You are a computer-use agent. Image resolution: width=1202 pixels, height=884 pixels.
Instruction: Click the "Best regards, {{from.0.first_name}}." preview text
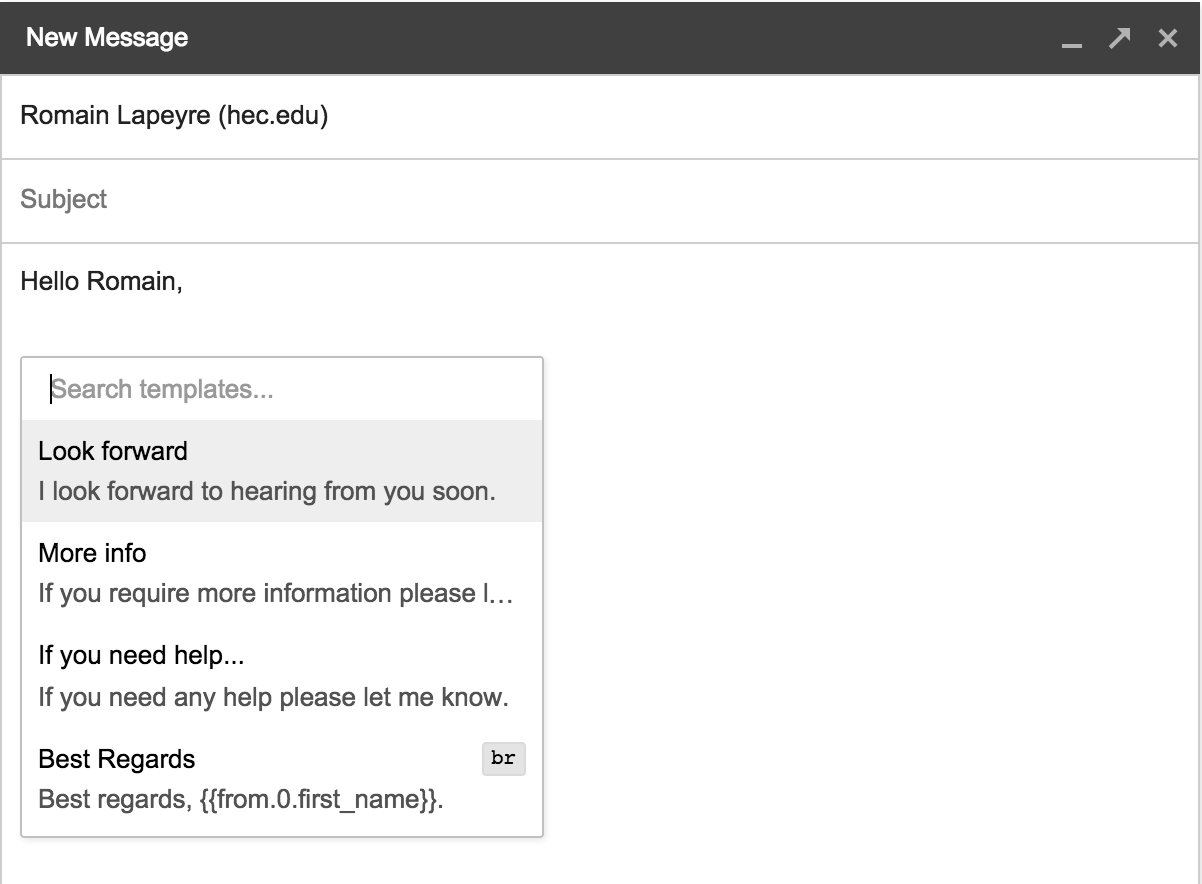click(240, 800)
